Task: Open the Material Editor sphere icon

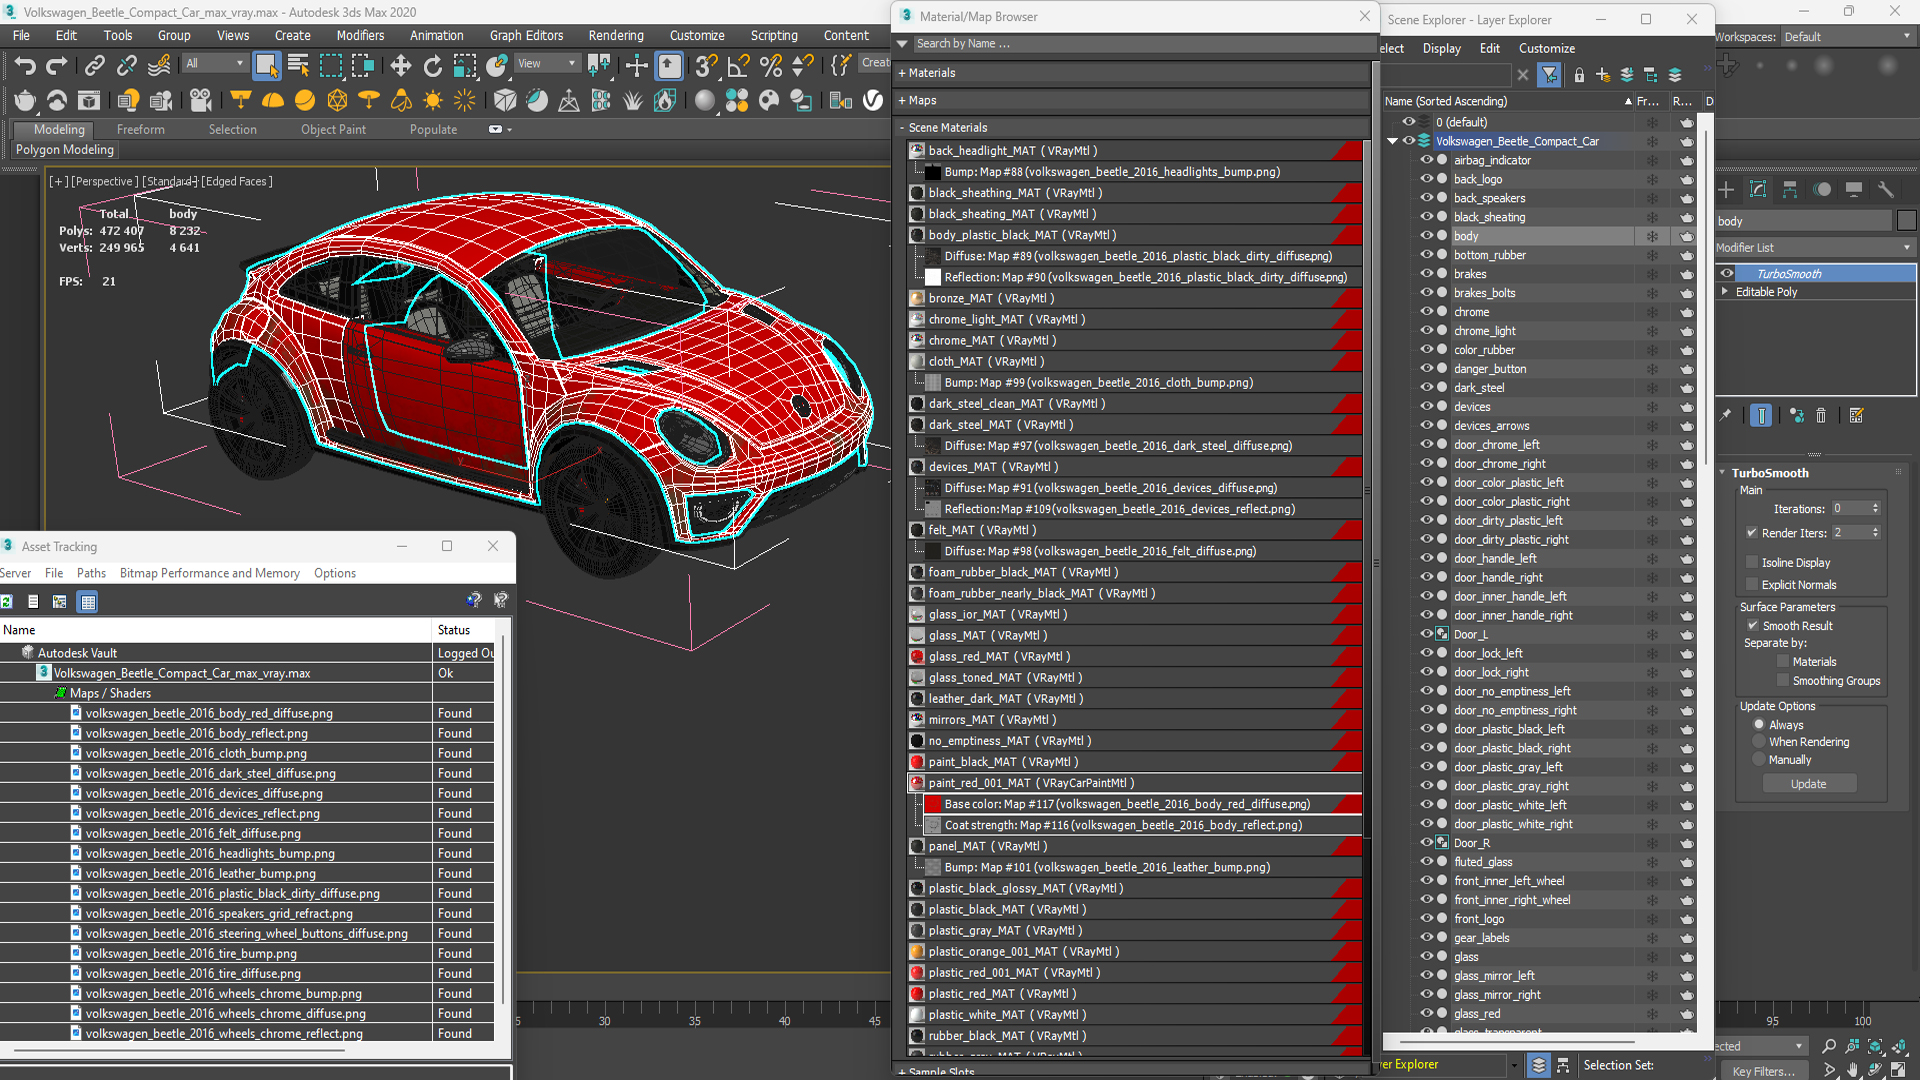Action: (x=705, y=100)
